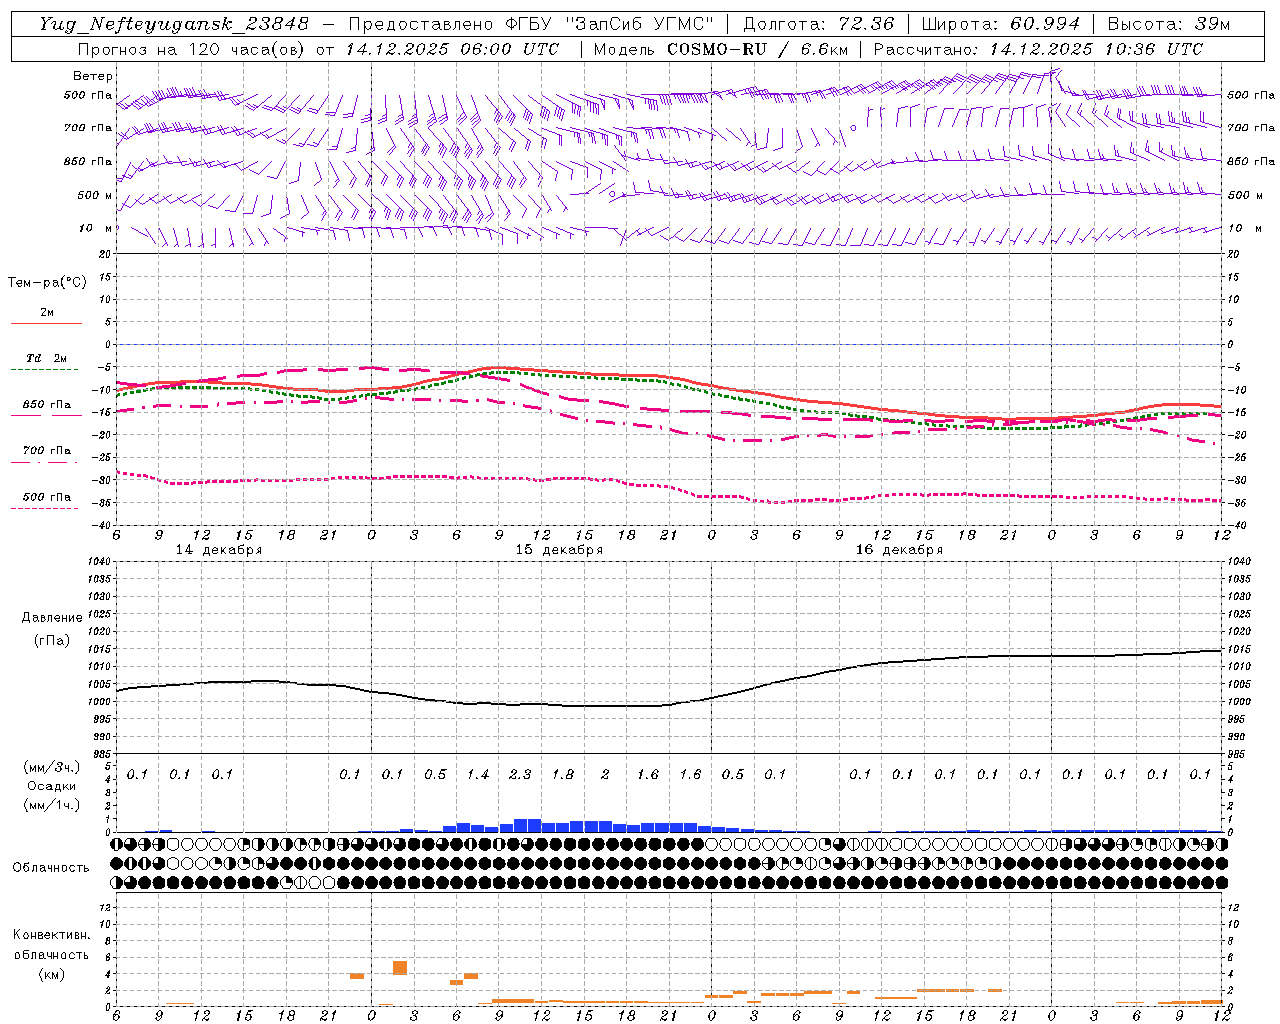The height and width of the screenshot is (1024, 1280).
Task: Click the 'Td 2м' dew point legend entry
Action: pyautogui.click(x=47, y=358)
